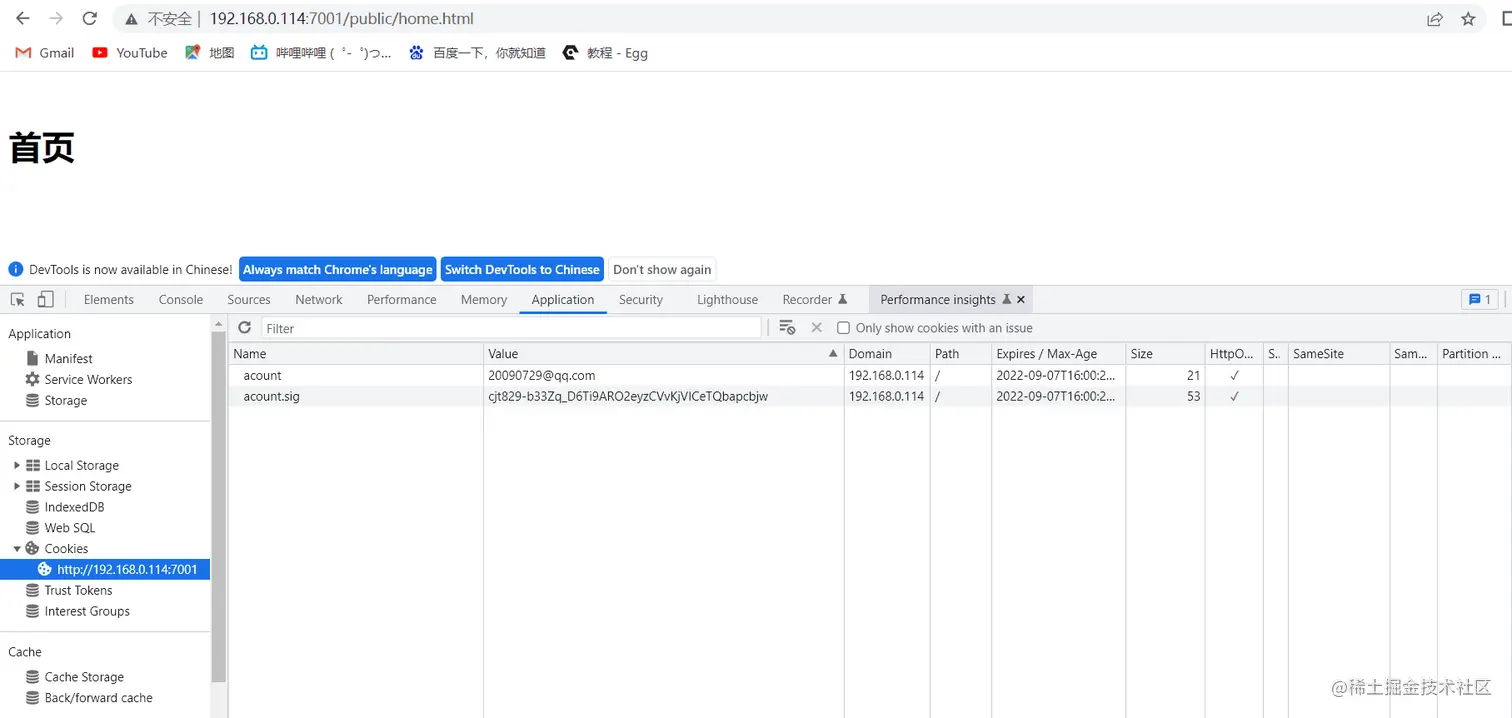Viewport: 1512px width, 718px height.
Task: Open the Gmail bookmark
Action: 45,53
